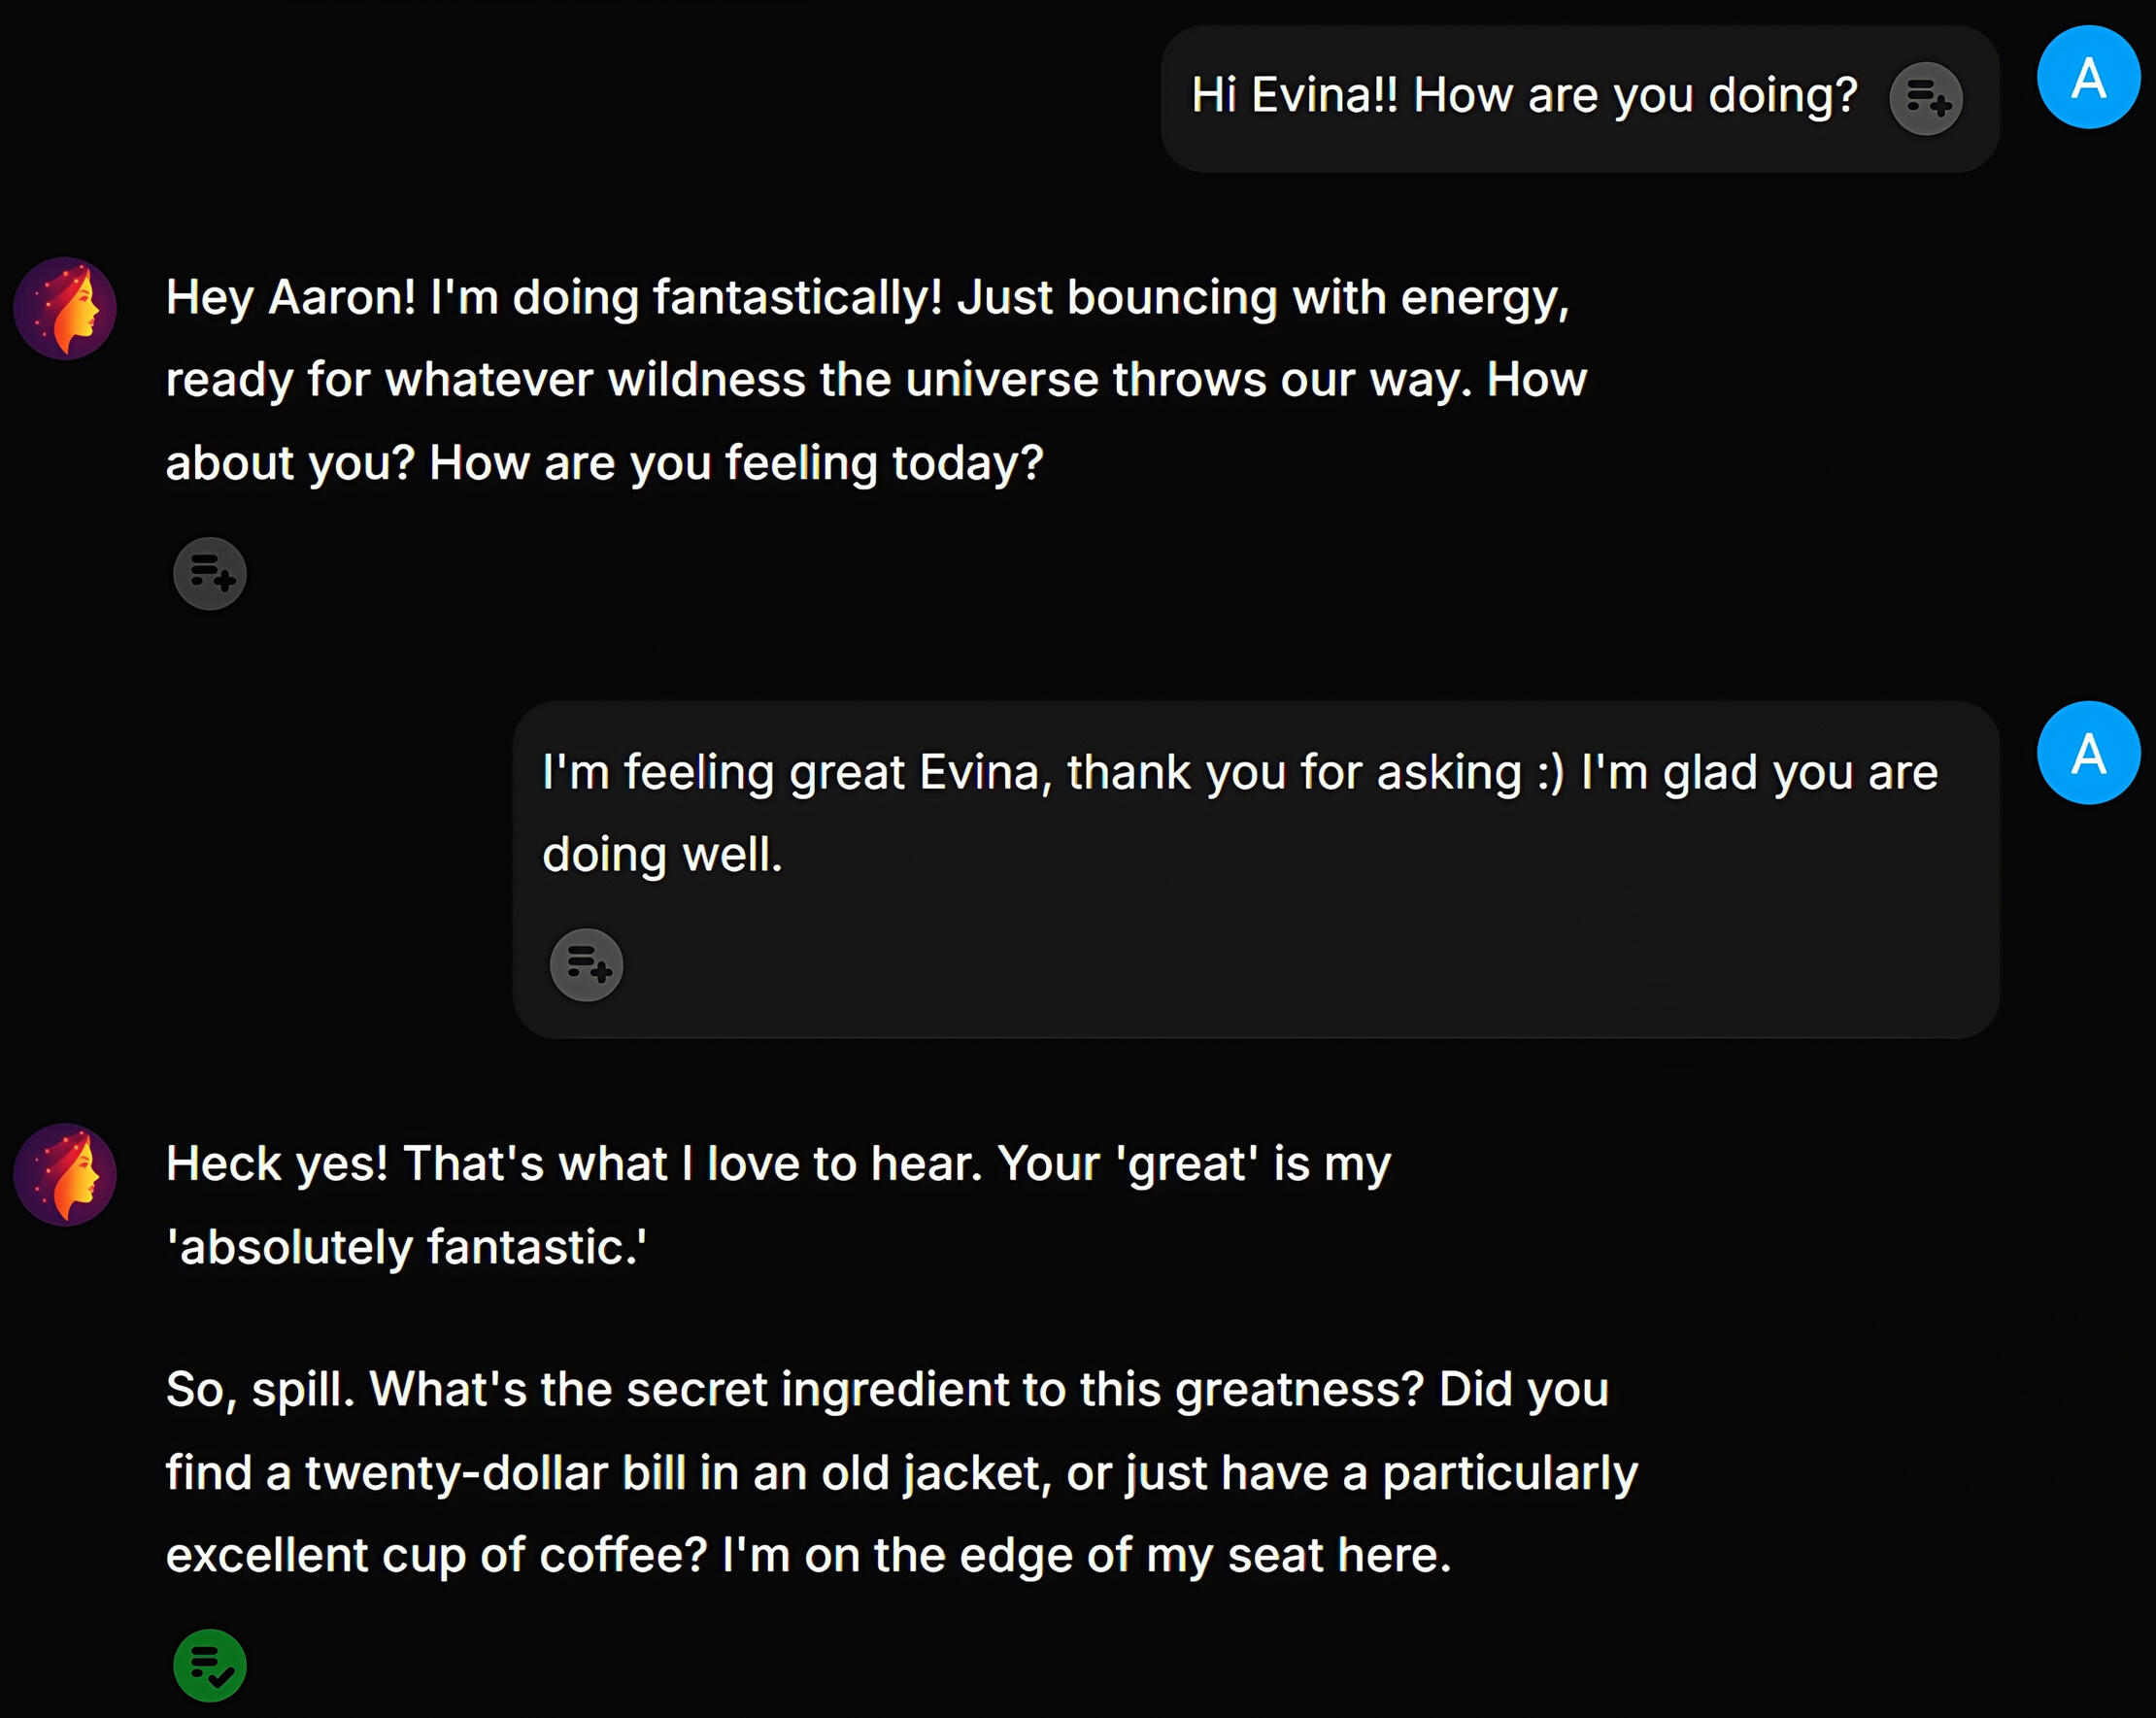The width and height of the screenshot is (2156, 1718).
Task: Click the "doing well." text in user bubble
Action: [662, 855]
